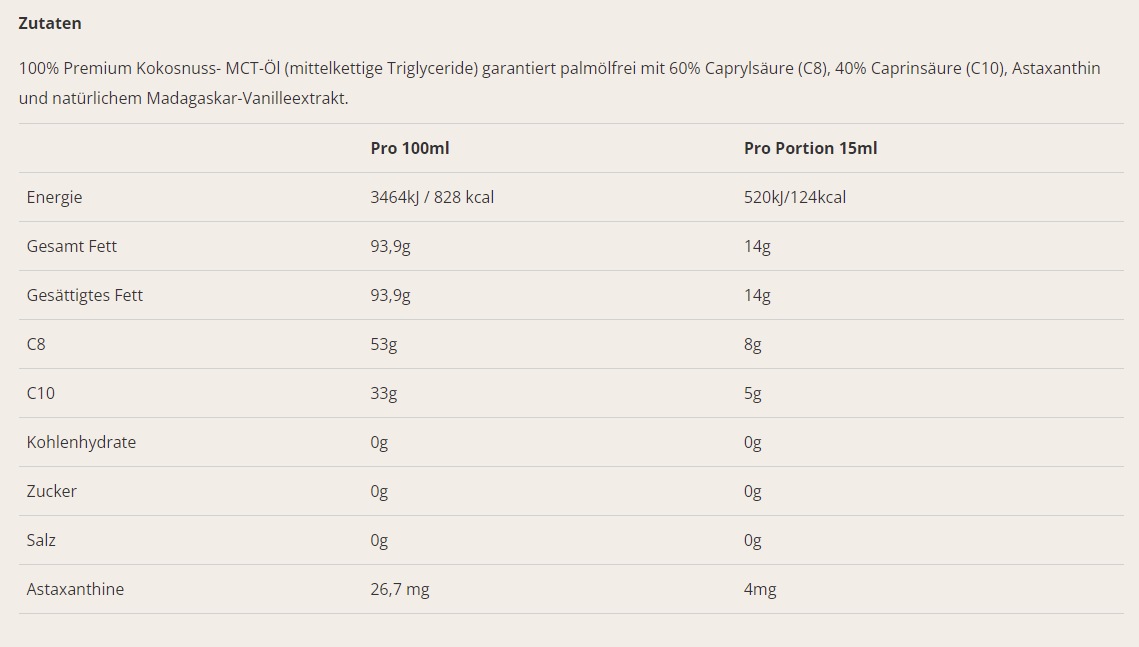
Task: Select the Gesamt Fett row label
Action: [x=71, y=246]
